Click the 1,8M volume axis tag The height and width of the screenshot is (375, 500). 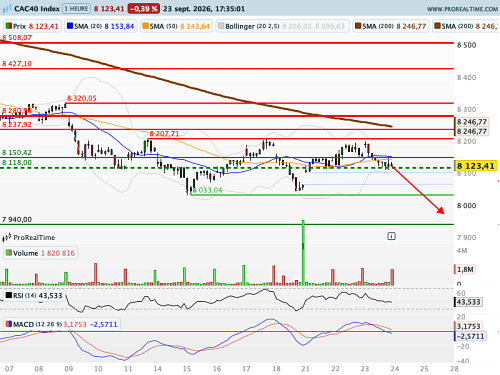coord(466,269)
